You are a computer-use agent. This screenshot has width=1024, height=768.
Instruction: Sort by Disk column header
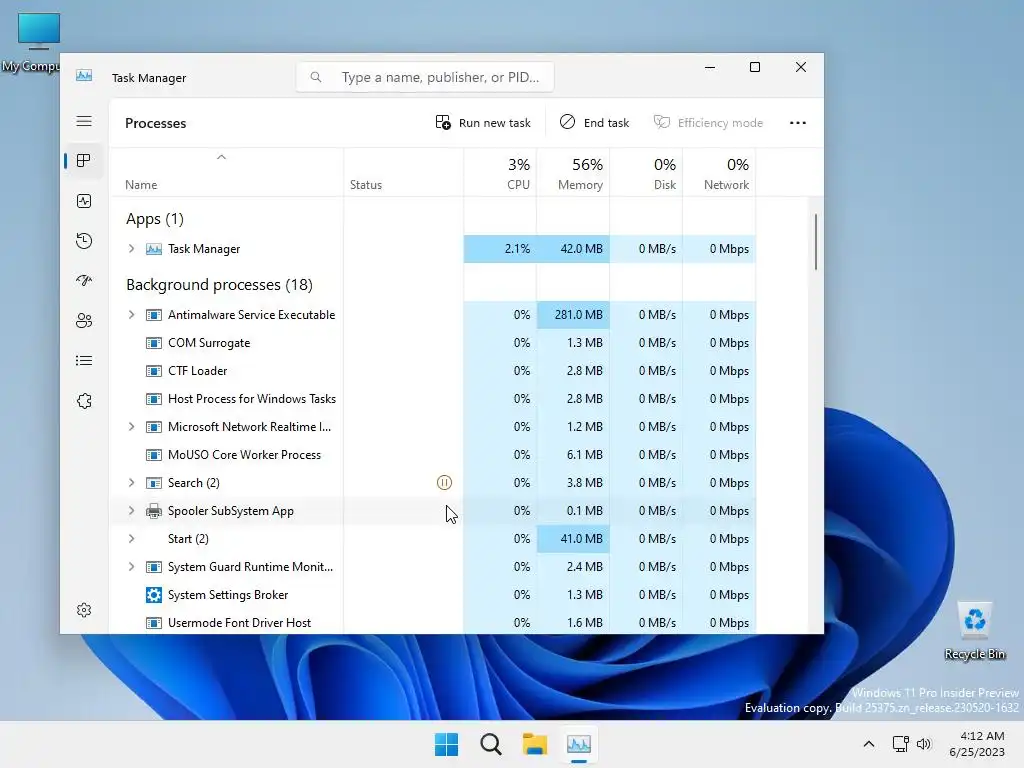click(x=646, y=173)
